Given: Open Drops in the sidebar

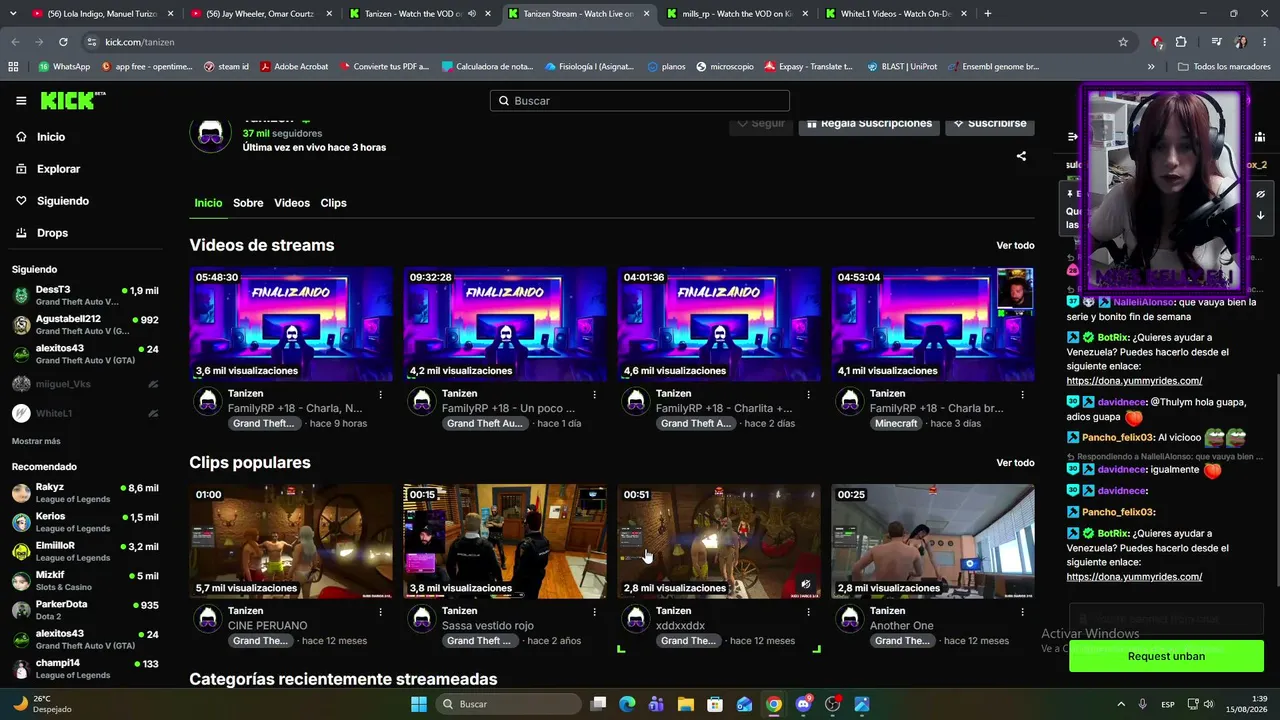Looking at the screenshot, I should click(52, 233).
